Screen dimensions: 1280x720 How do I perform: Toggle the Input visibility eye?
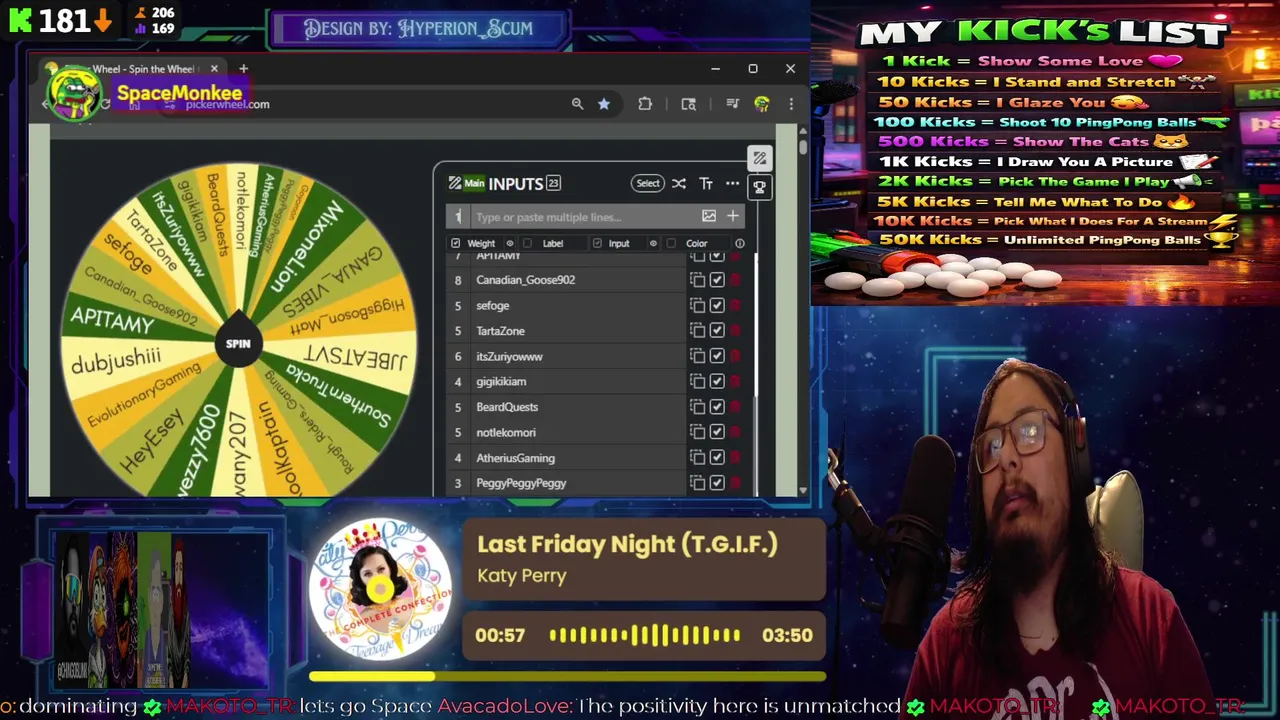click(x=654, y=243)
